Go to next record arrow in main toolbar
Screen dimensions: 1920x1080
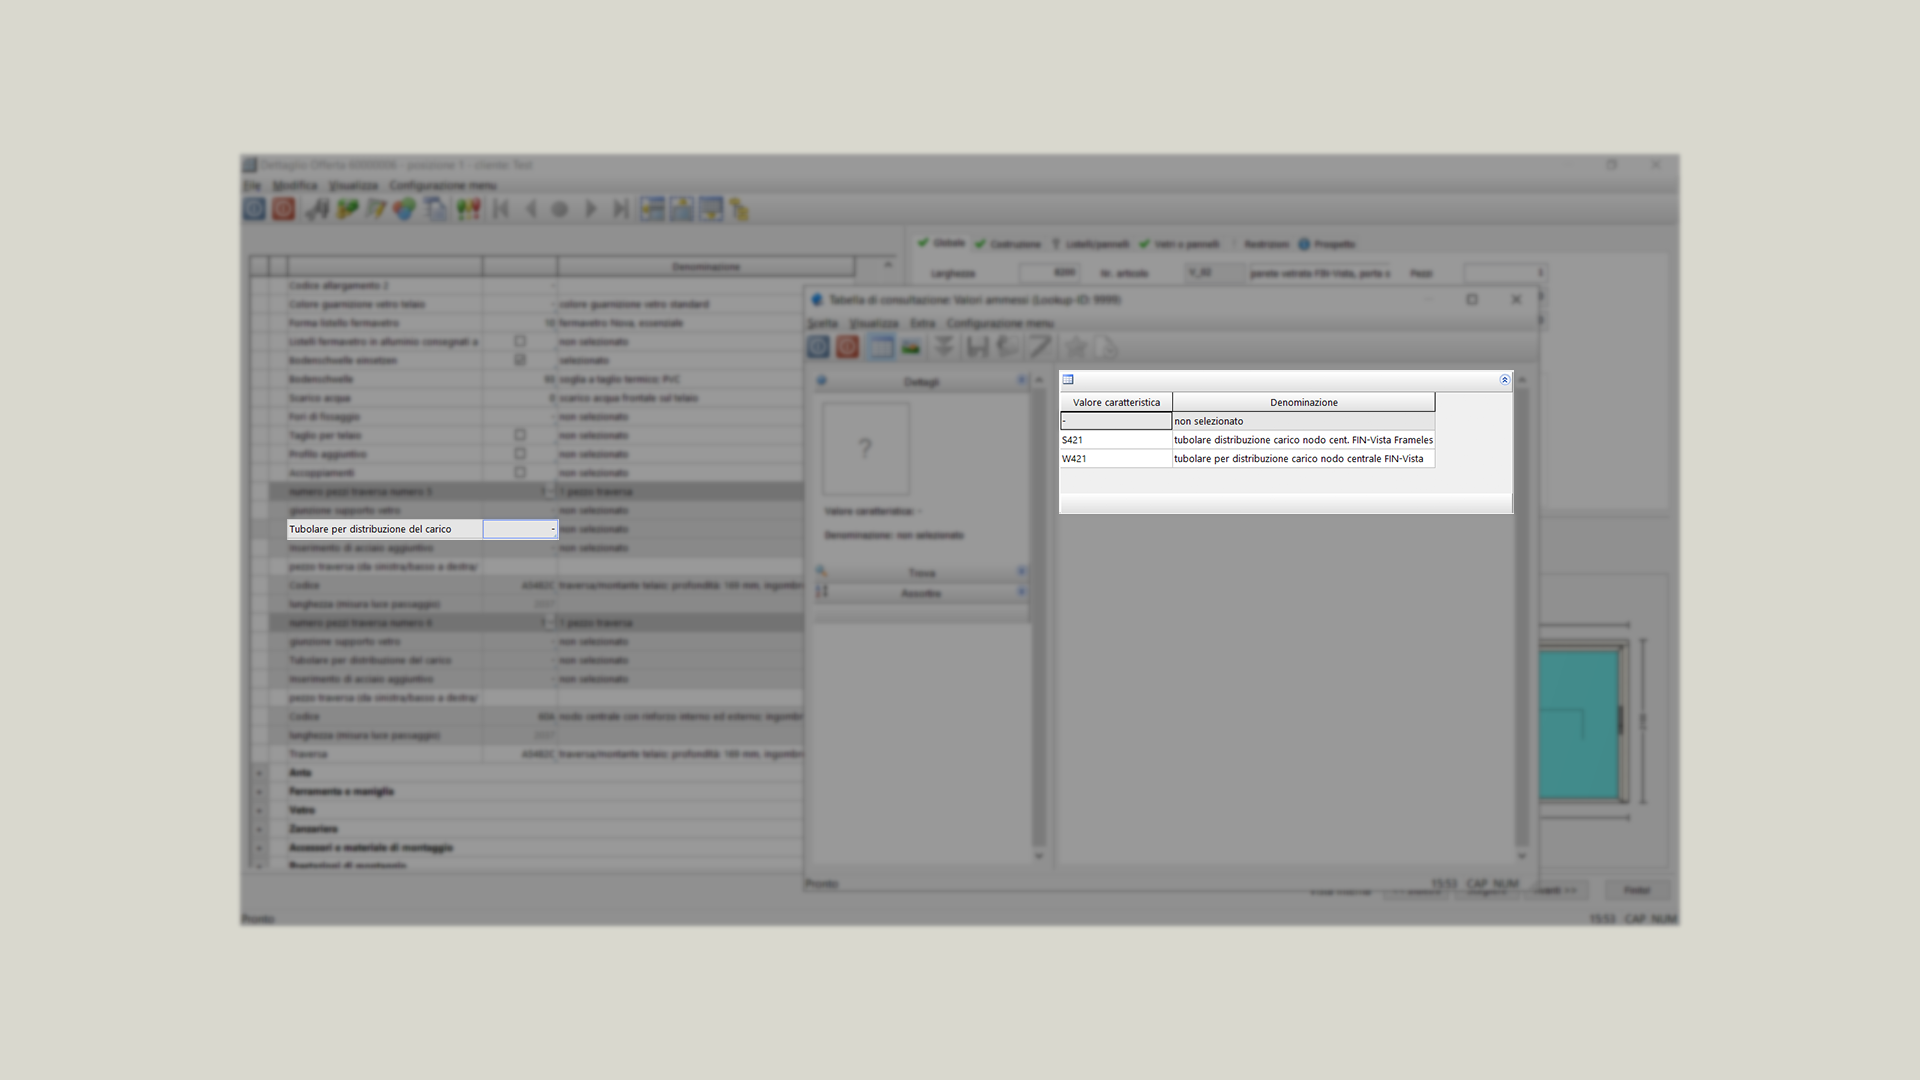591,209
